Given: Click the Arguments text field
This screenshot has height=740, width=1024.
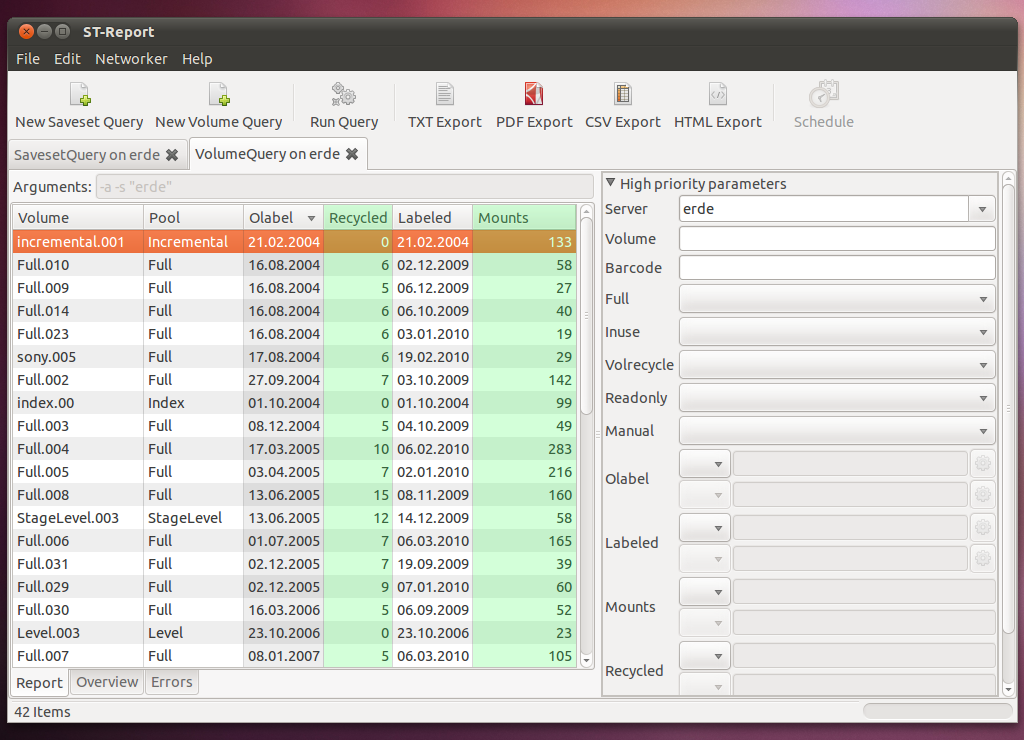Looking at the screenshot, I should pyautogui.click(x=344, y=187).
